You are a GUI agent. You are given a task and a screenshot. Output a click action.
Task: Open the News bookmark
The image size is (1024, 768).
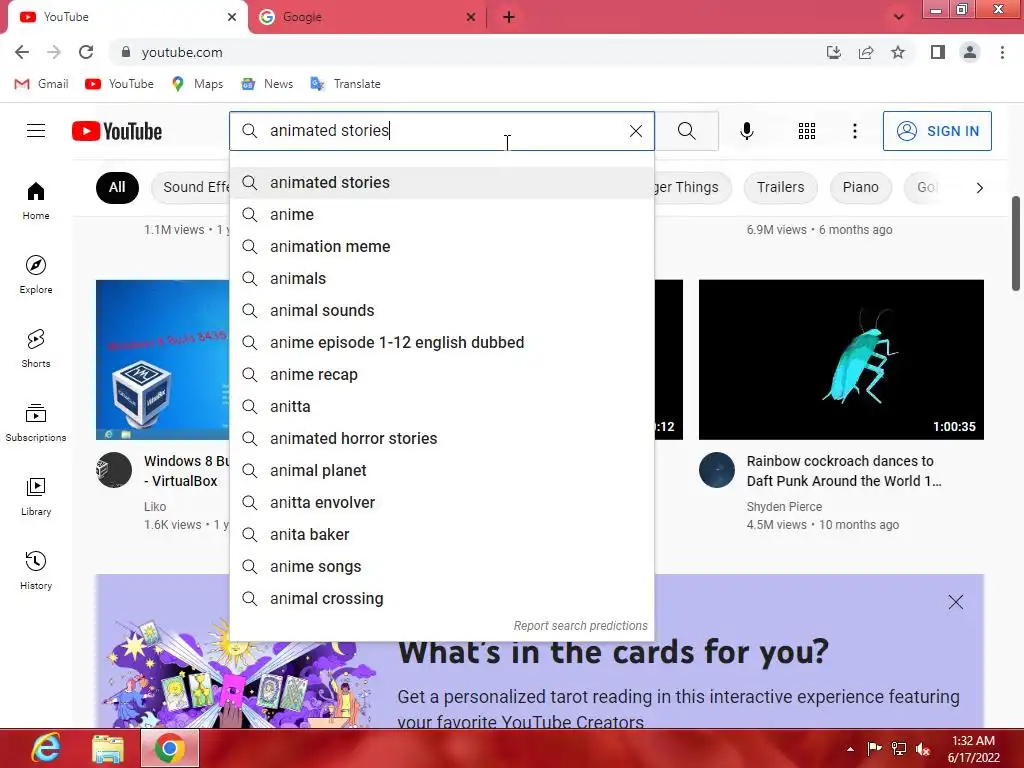(x=268, y=84)
